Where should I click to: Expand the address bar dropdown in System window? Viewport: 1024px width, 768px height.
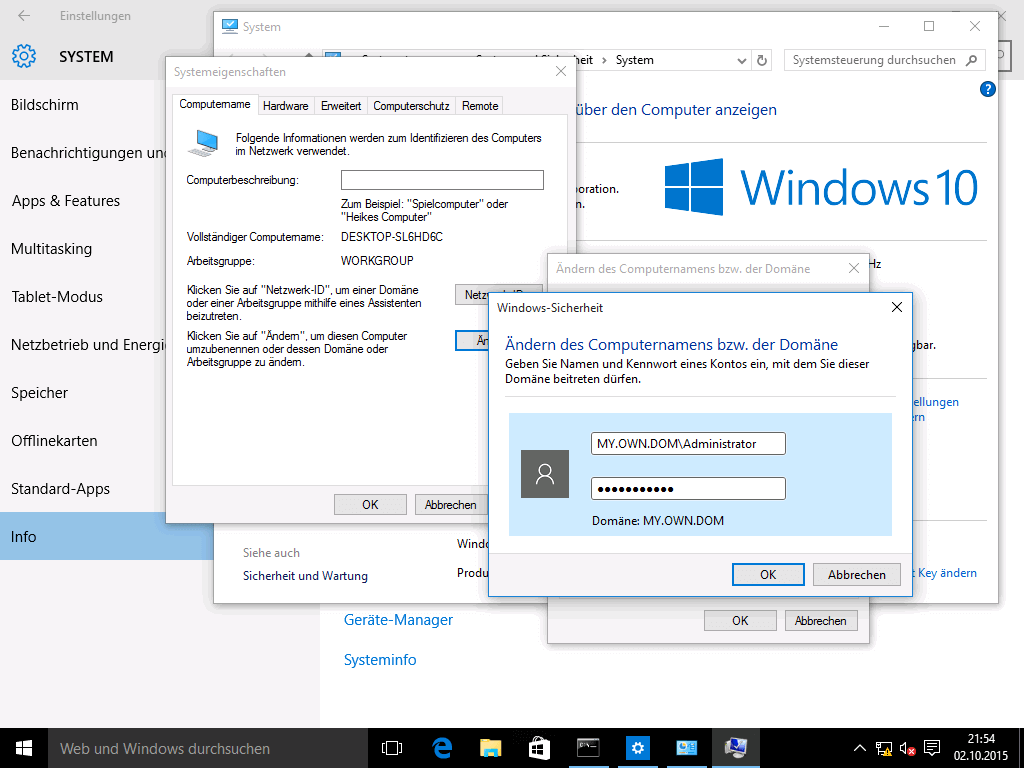pos(741,60)
